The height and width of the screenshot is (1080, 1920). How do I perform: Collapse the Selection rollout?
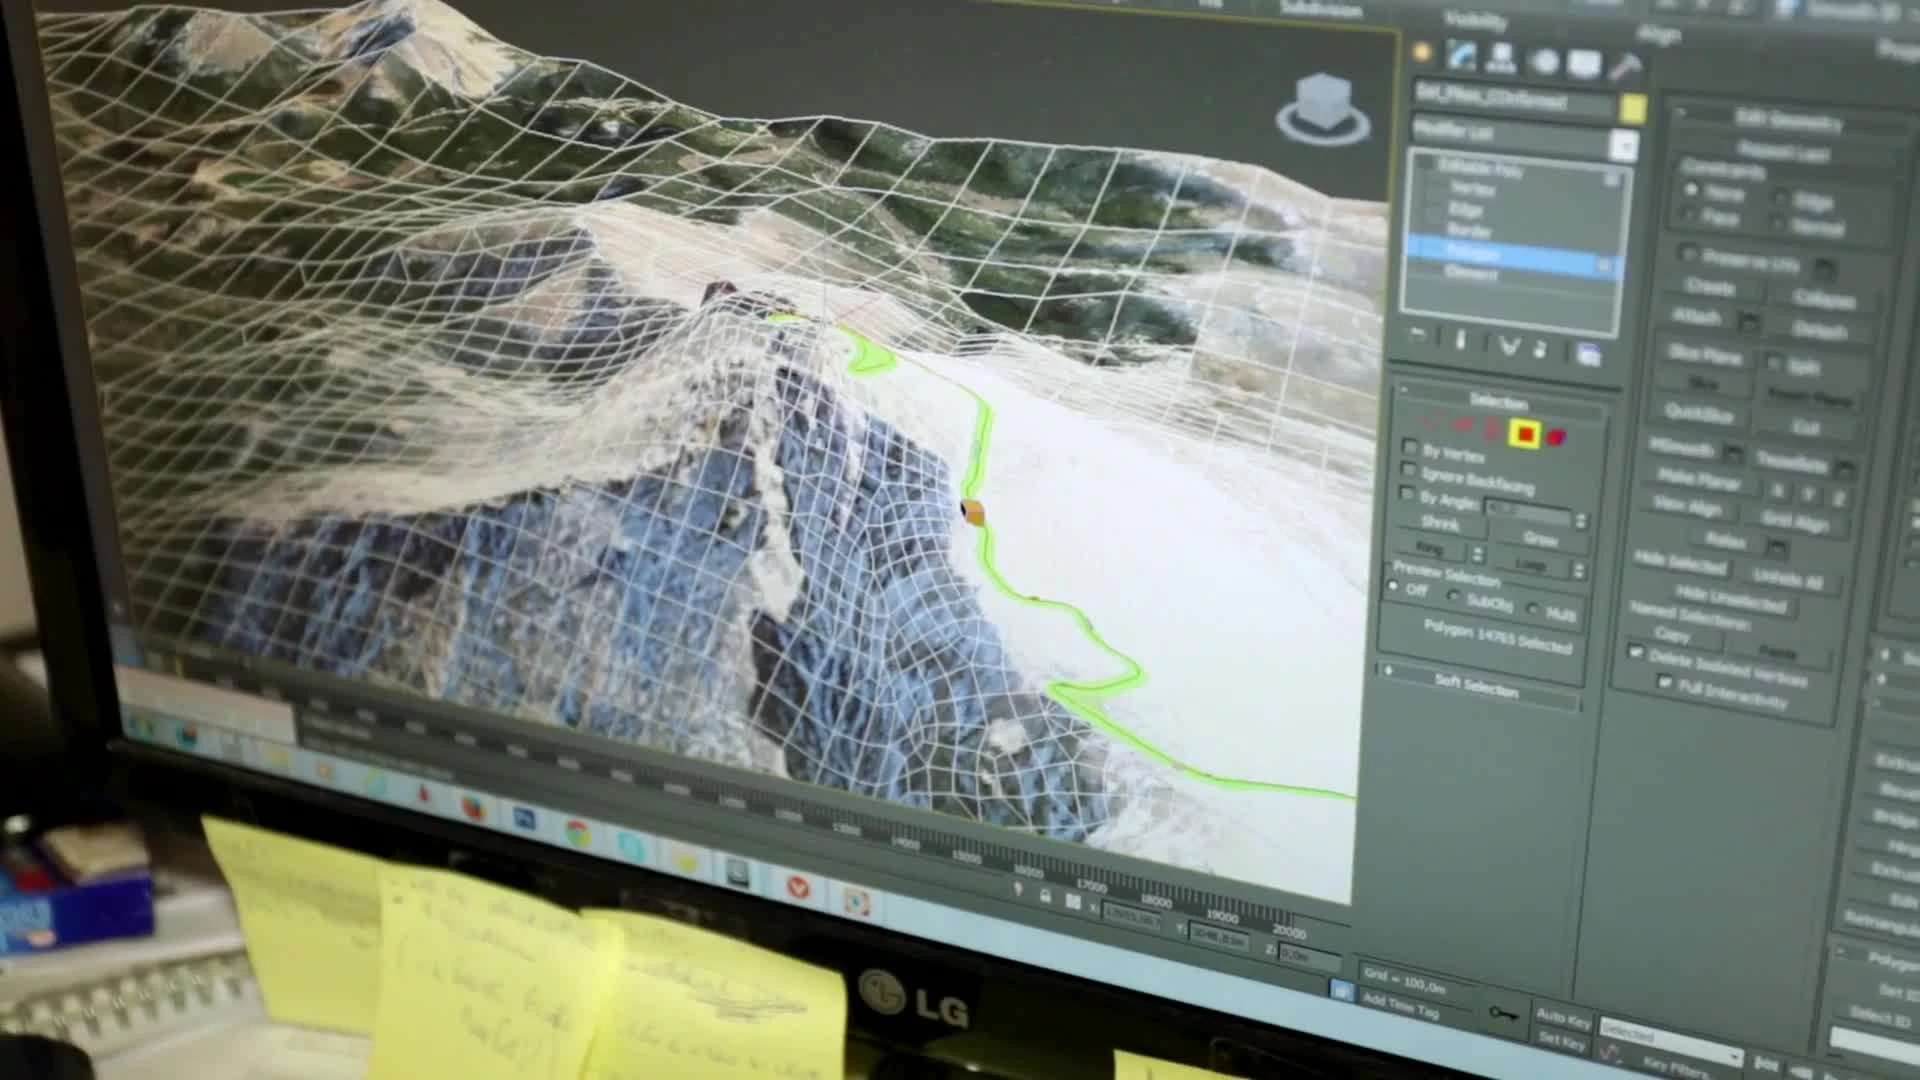click(1497, 401)
